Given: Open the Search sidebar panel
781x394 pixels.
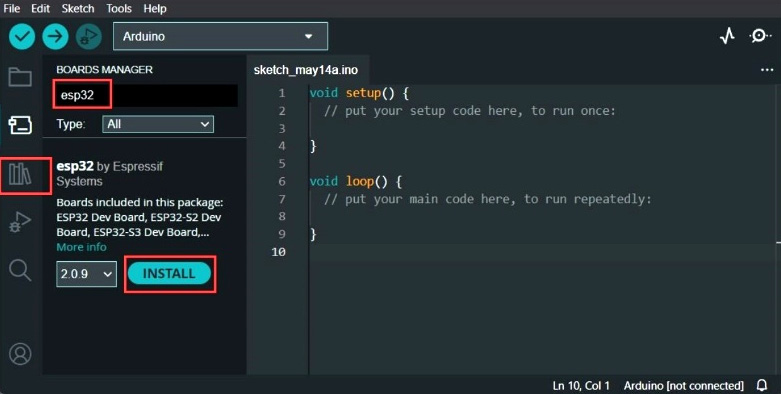Looking at the screenshot, I should tap(20, 270).
